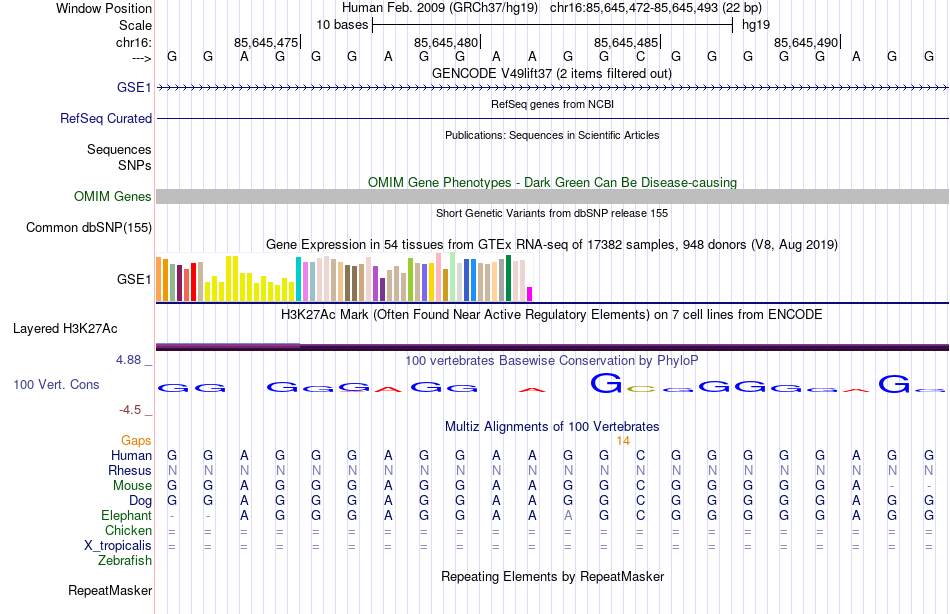Viewport: 950px width, 614px height.
Task: Click Repeating Elements by RepeatMasker title
Action: [x=552, y=576]
